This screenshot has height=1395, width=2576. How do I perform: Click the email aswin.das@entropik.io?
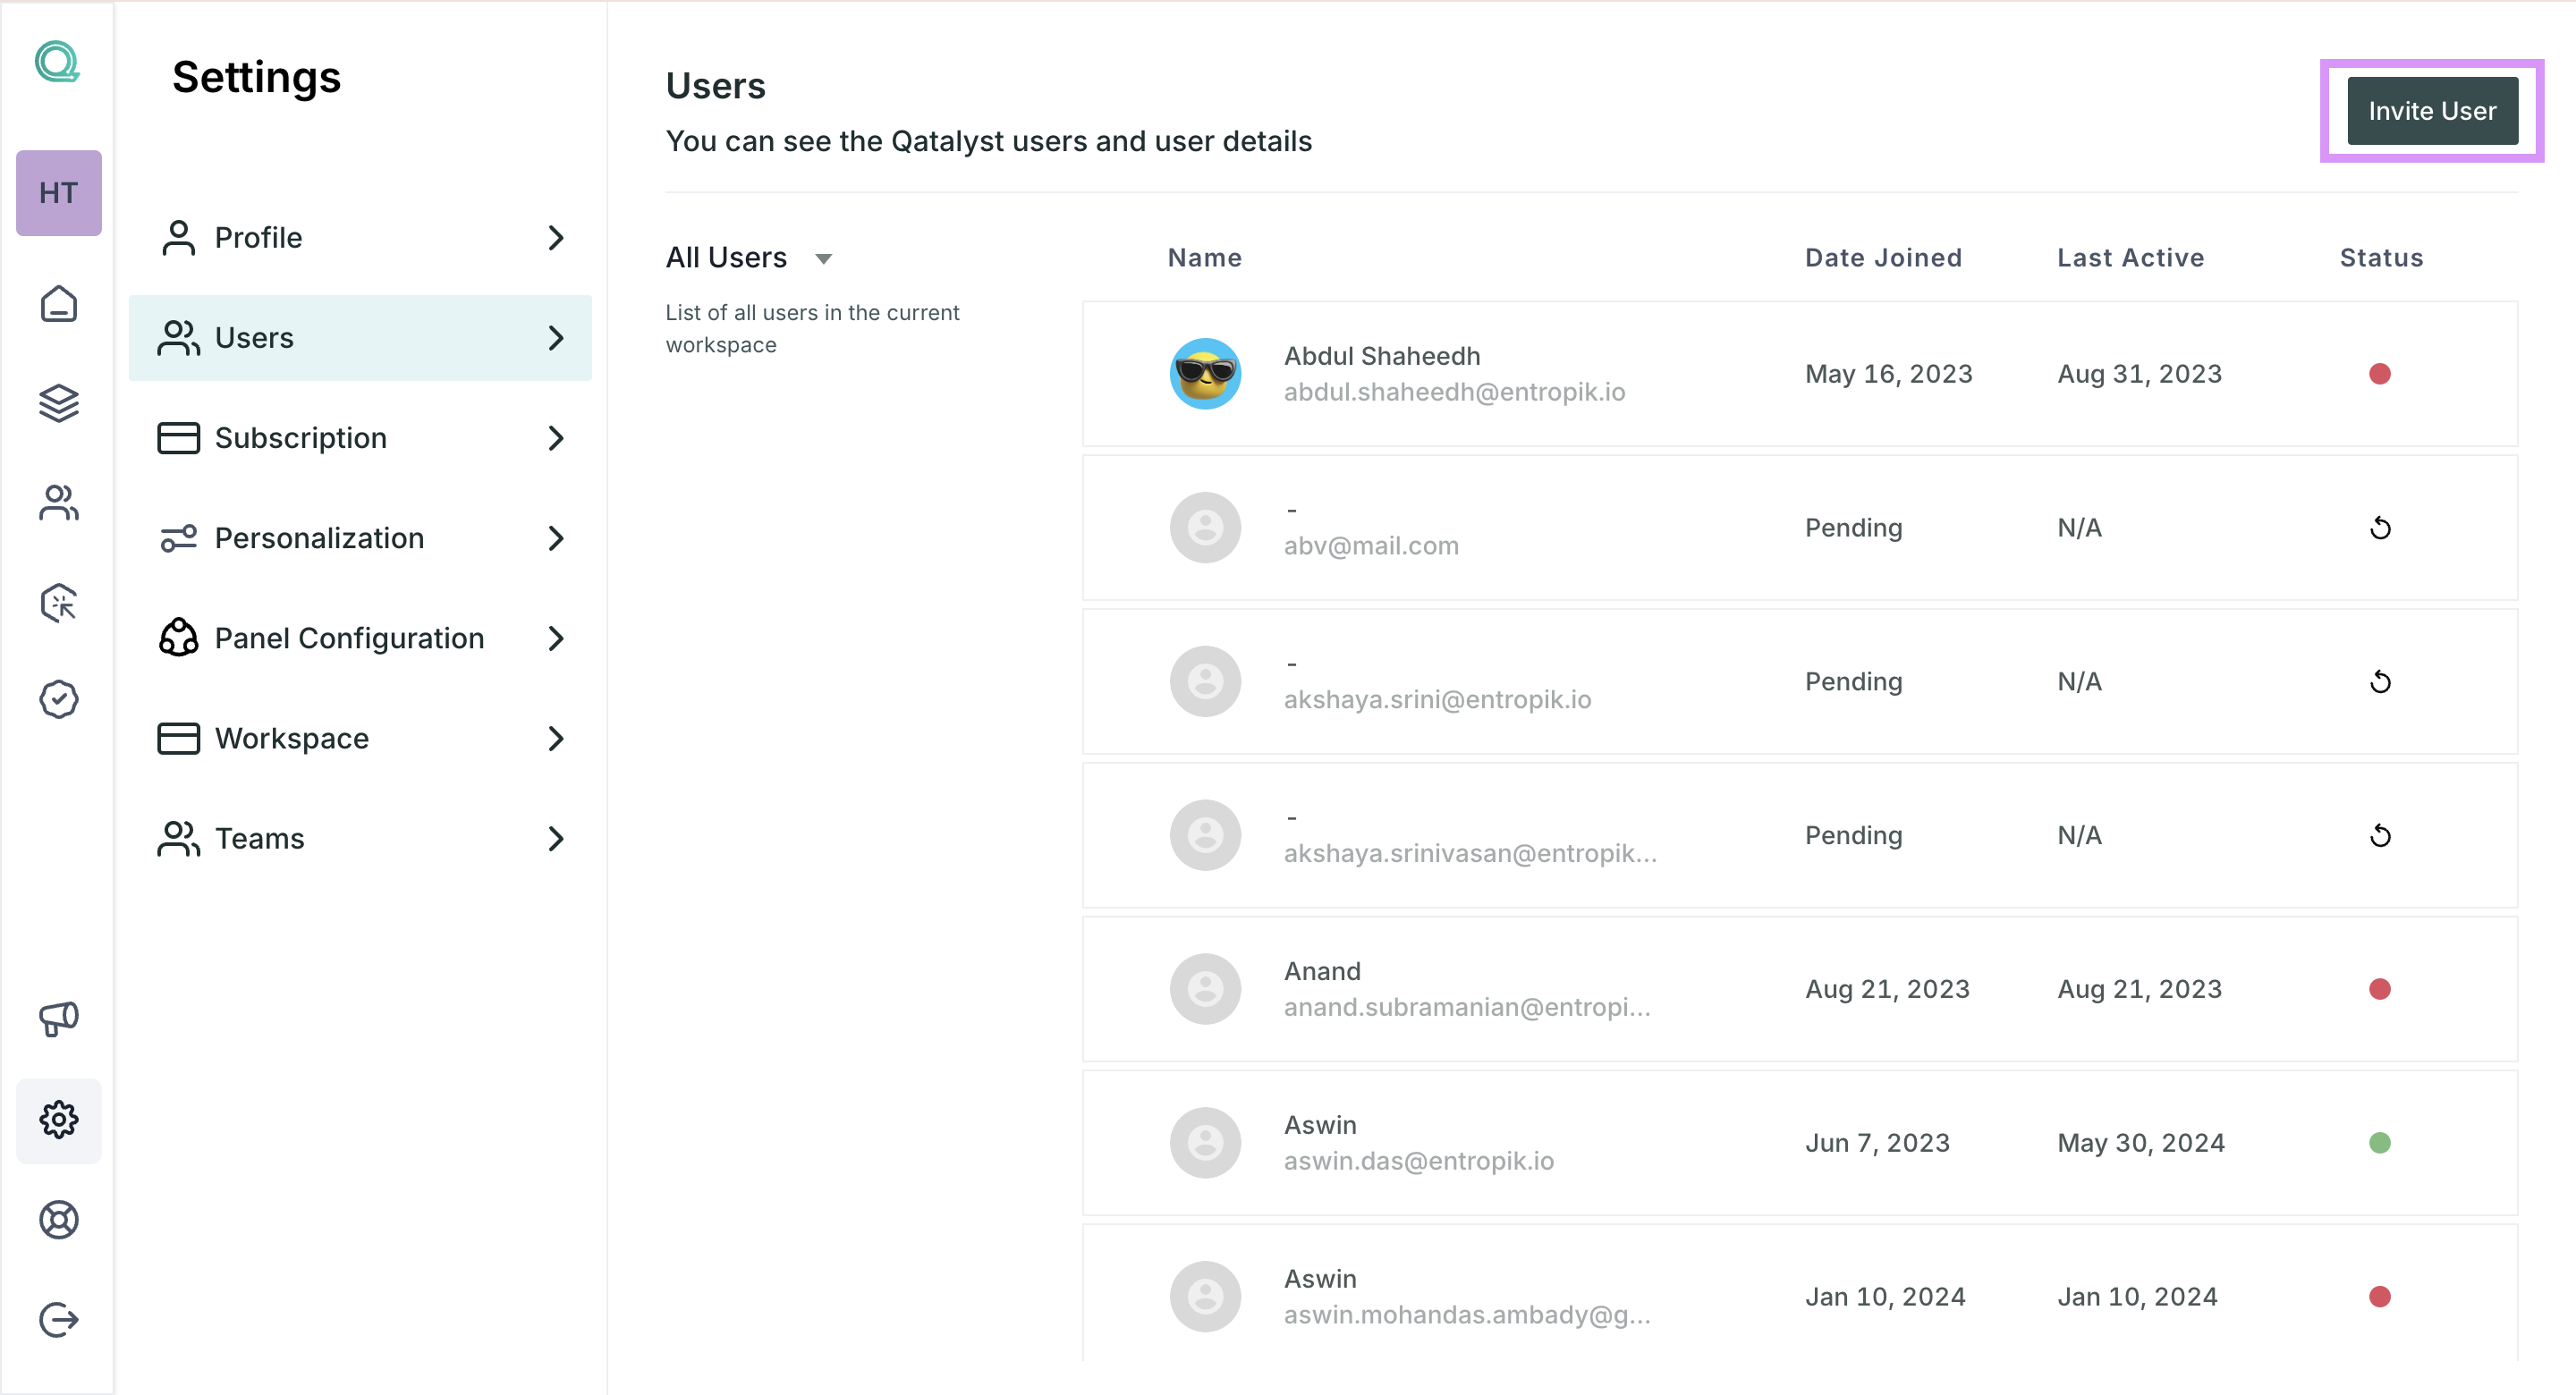pos(1418,1161)
